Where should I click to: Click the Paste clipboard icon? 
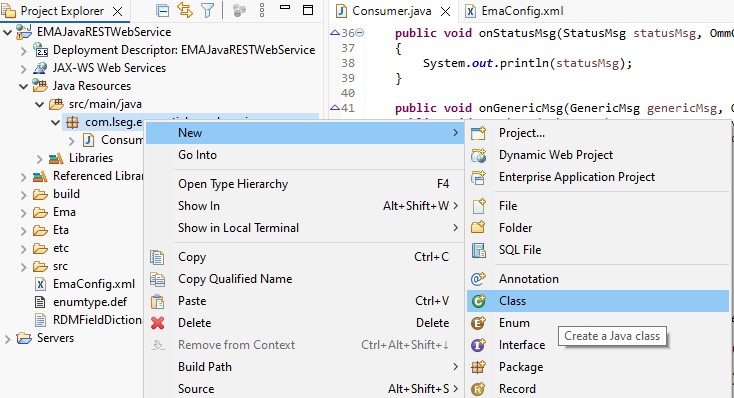click(x=157, y=301)
